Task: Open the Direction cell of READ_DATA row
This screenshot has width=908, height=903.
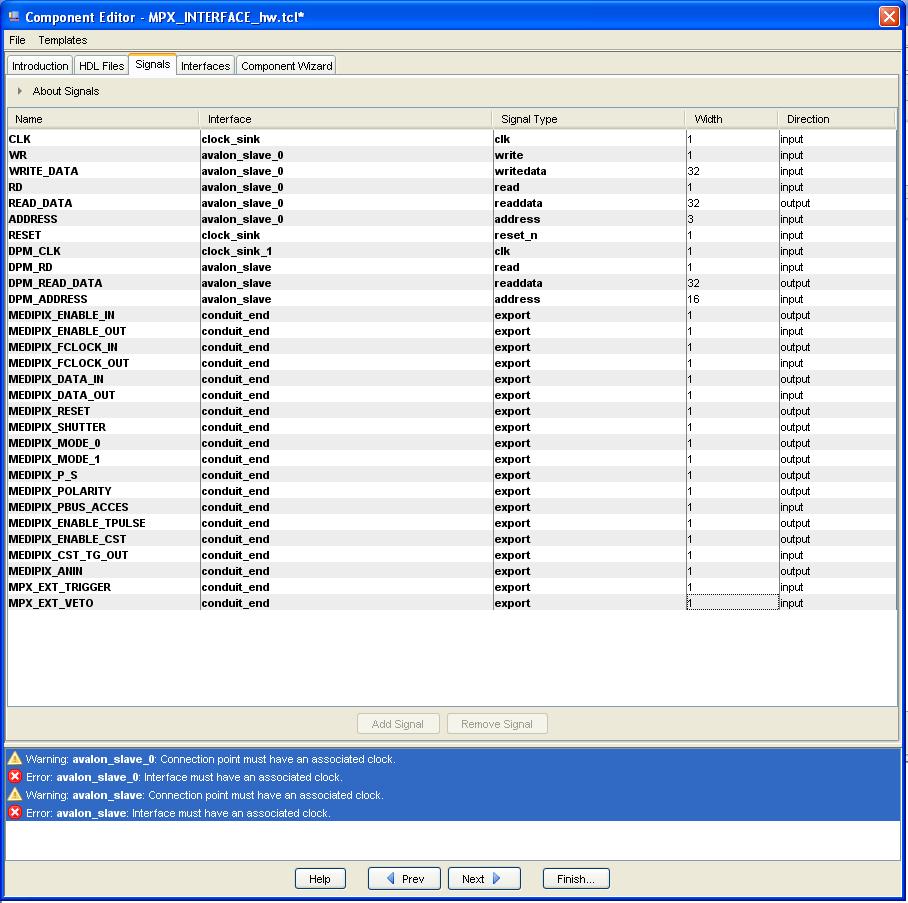Action: 837,203
